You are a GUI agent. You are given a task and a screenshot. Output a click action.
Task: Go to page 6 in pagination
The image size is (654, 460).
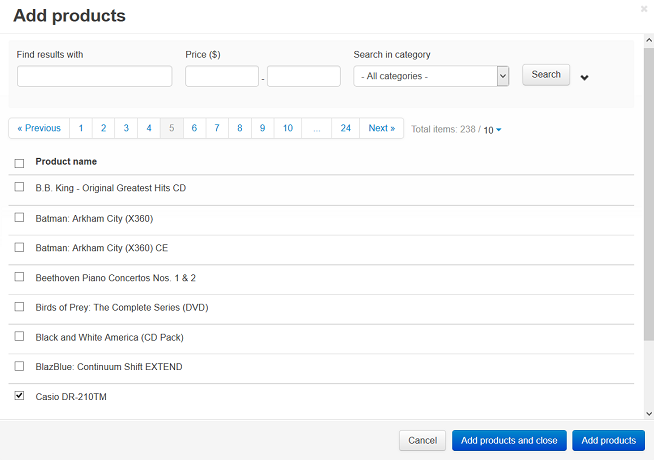194,128
